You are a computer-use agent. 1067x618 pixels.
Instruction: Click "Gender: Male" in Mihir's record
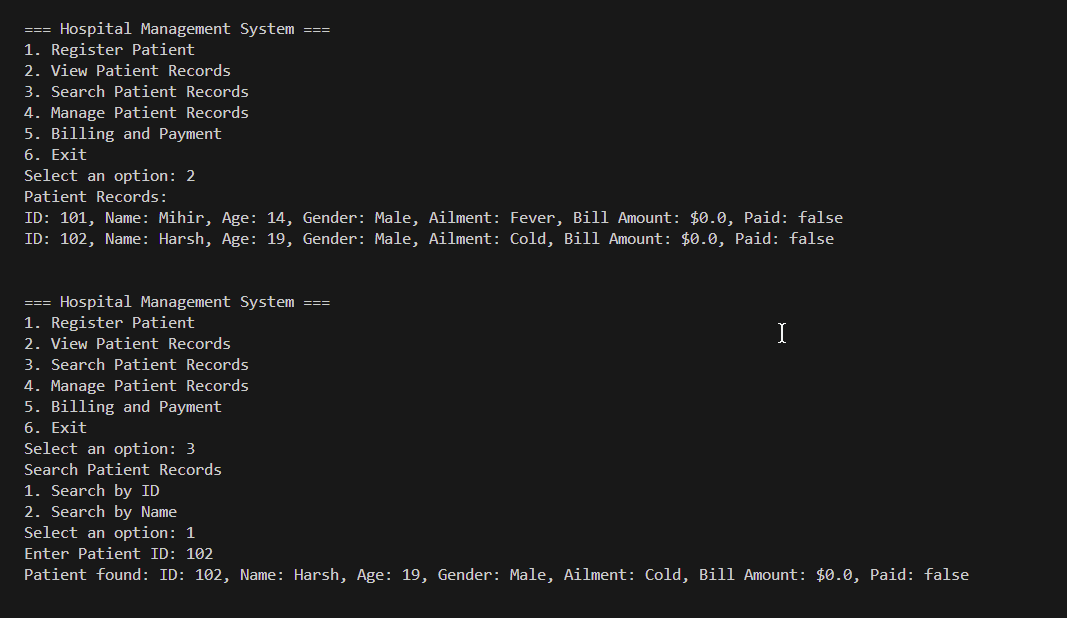coord(356,218)
